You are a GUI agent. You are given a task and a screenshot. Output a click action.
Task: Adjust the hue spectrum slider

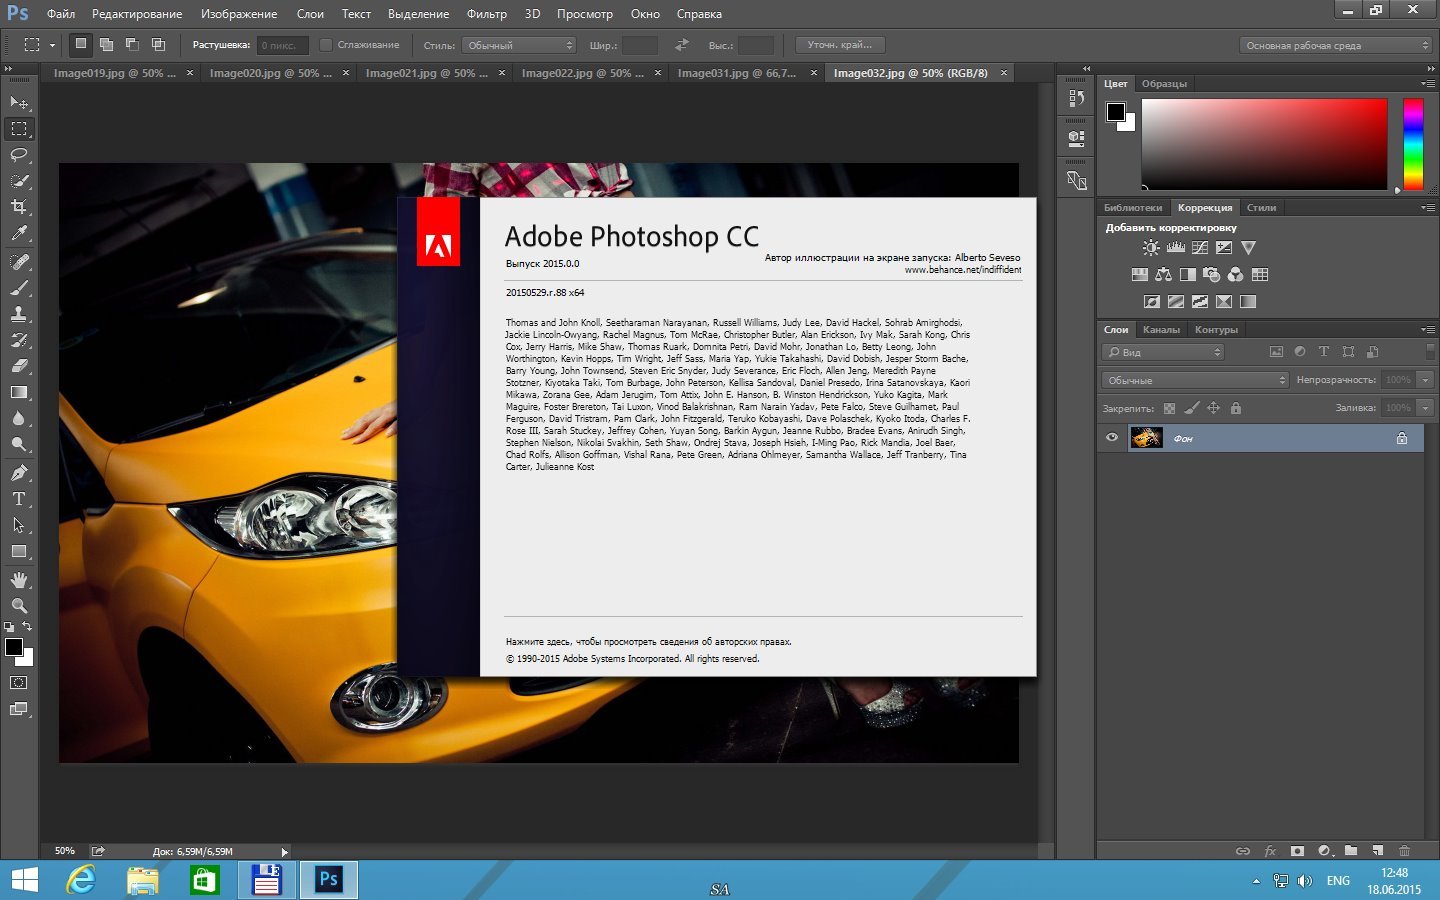[1413, 144]
